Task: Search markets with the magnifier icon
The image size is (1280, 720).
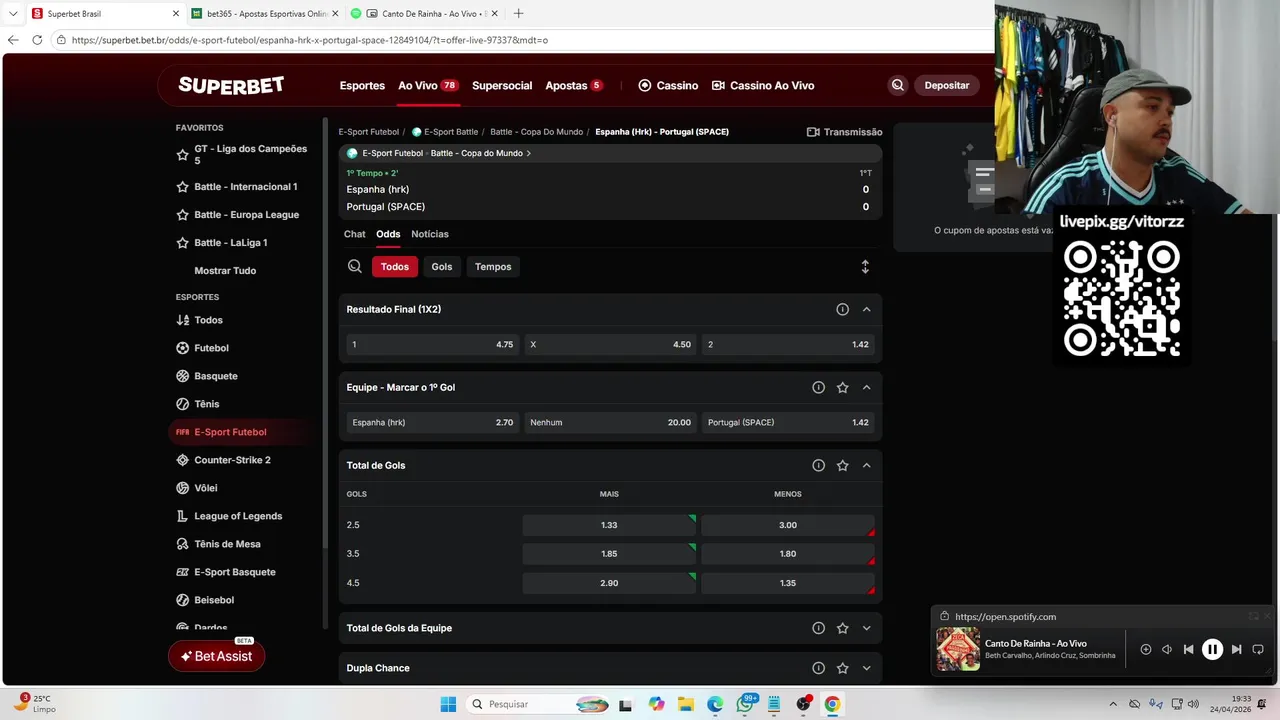Action: 355,267
